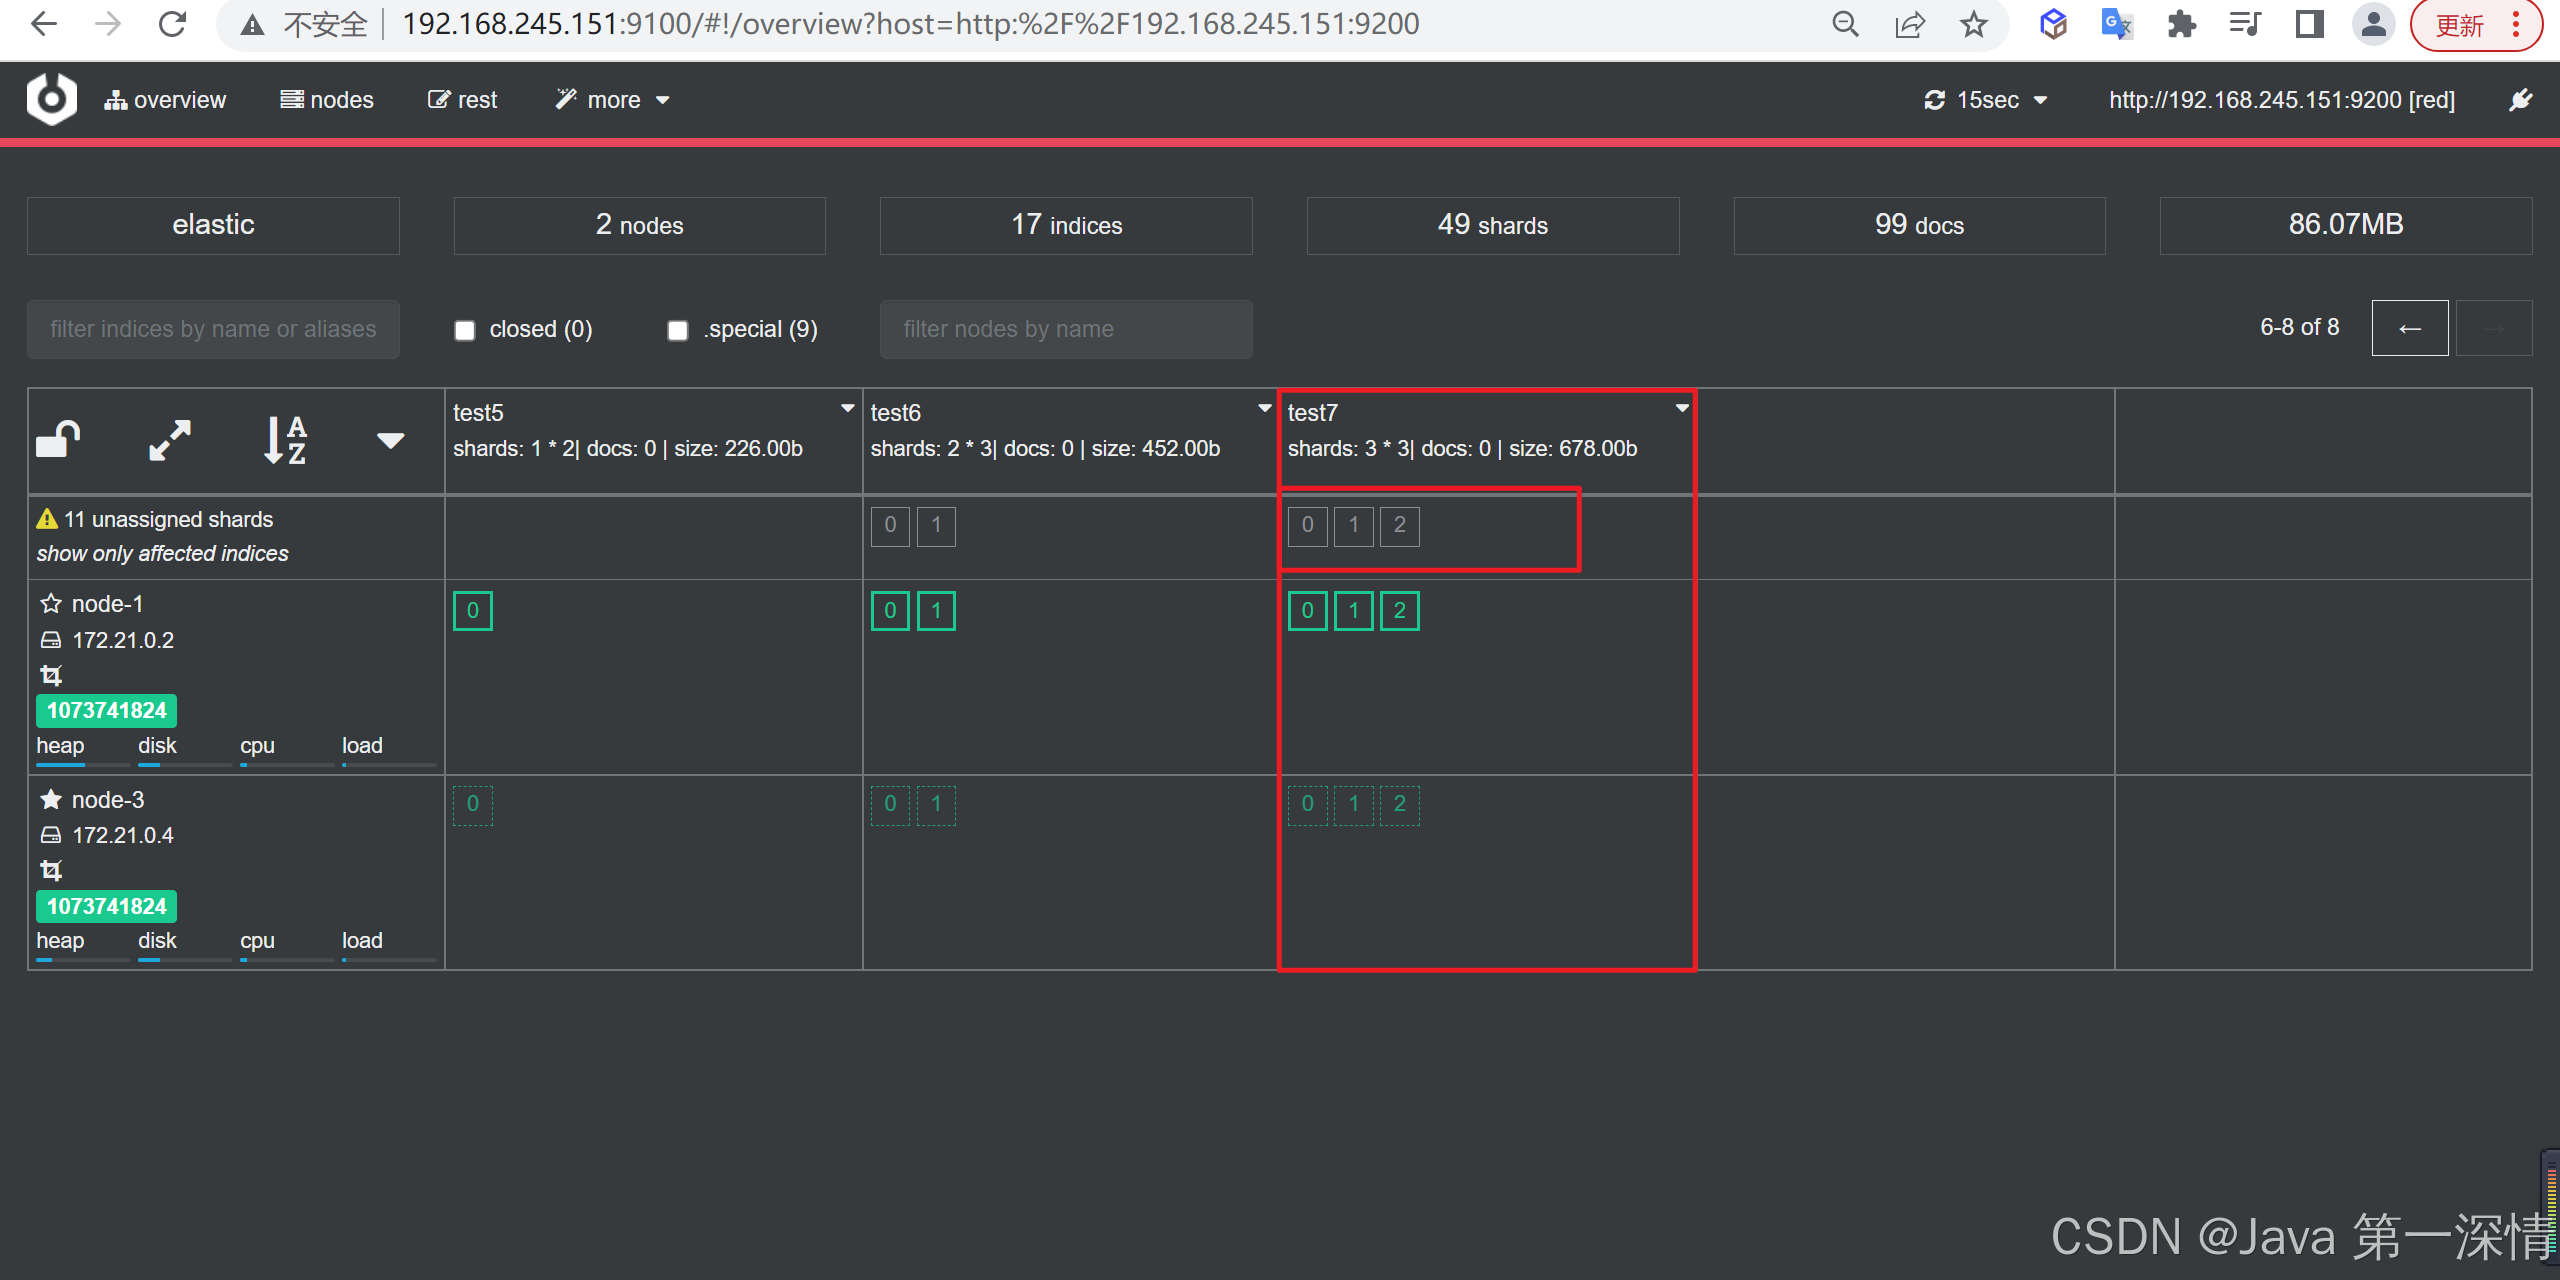Click the expand view arrows icon

(x=170, y=440)
